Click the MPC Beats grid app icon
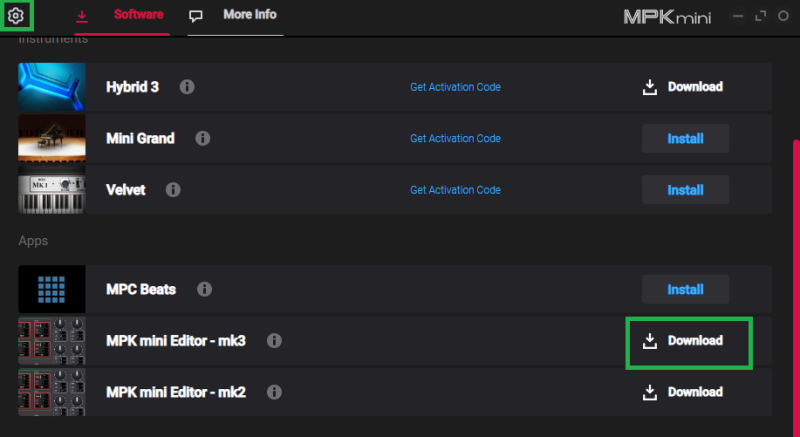 point(51,289)
